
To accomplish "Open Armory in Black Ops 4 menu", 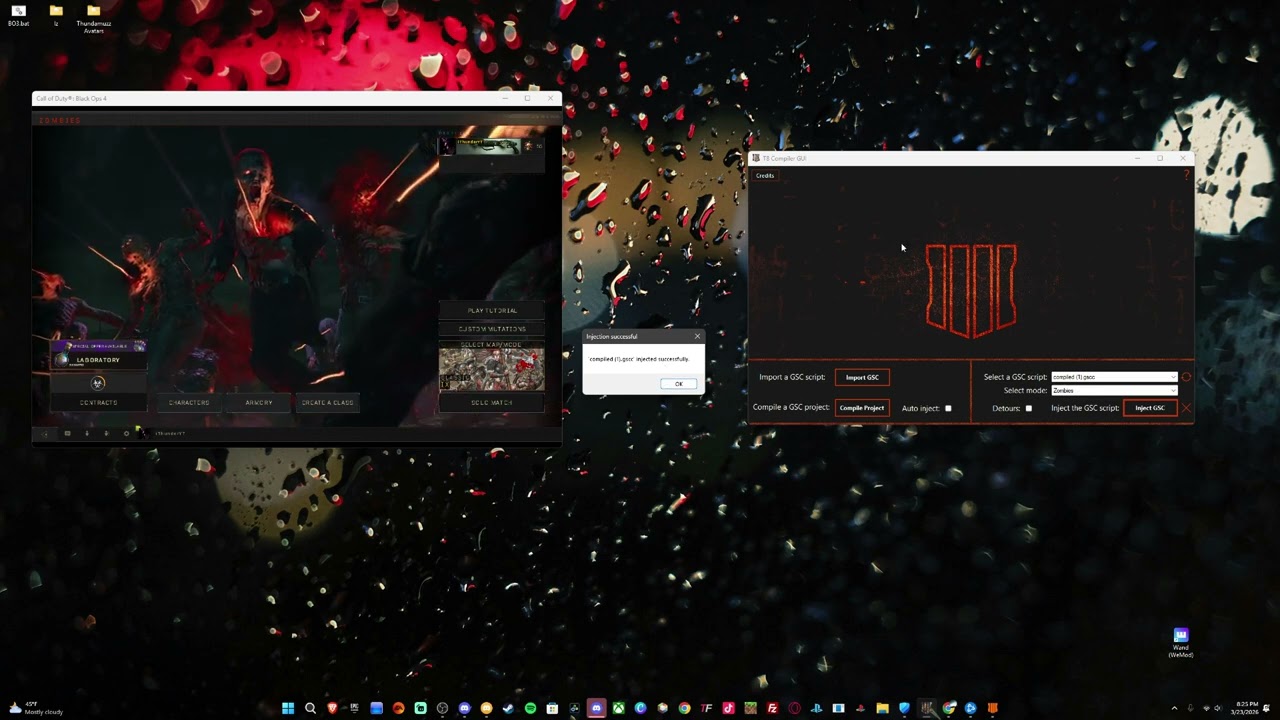I will pyautogui.click(x=259, y=402).
